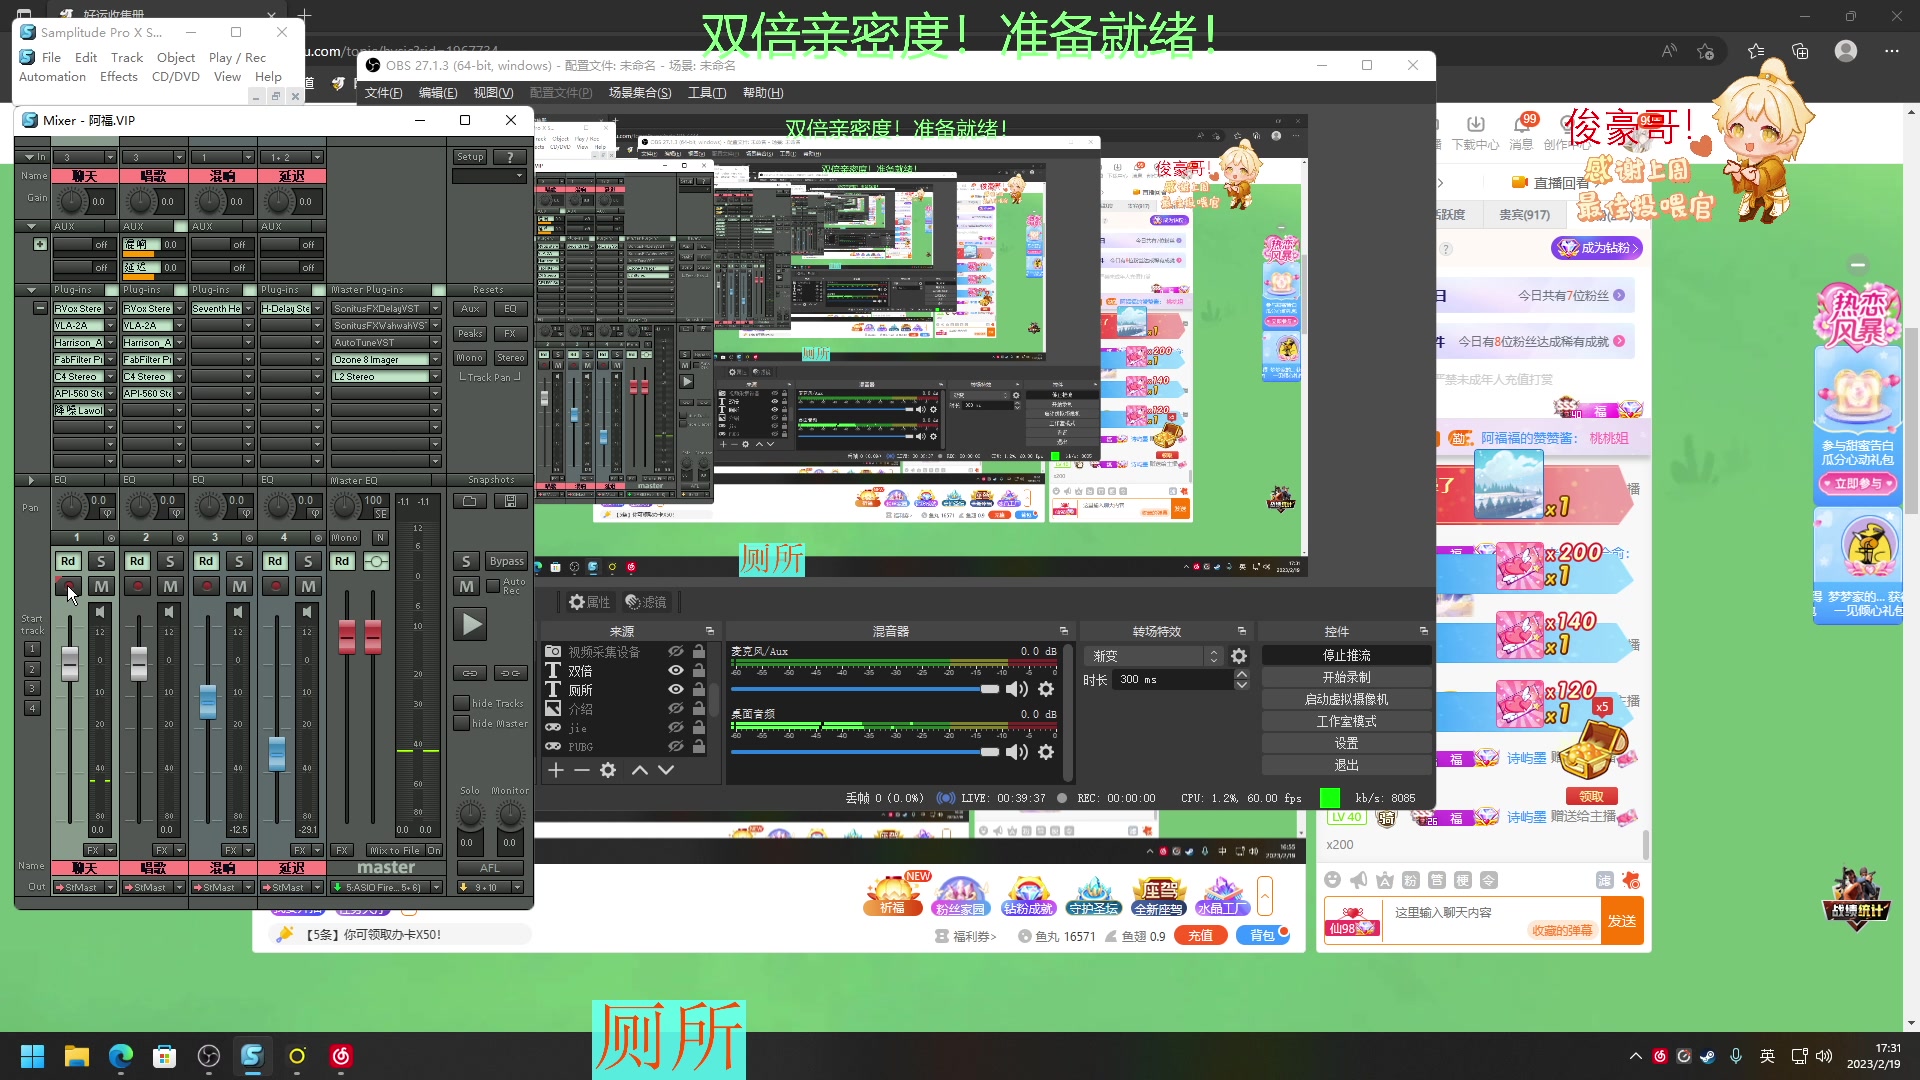Mute the 麦克风/Aux speaker icon in OBS
1920x1080 pixels.
pos(1017,689)
